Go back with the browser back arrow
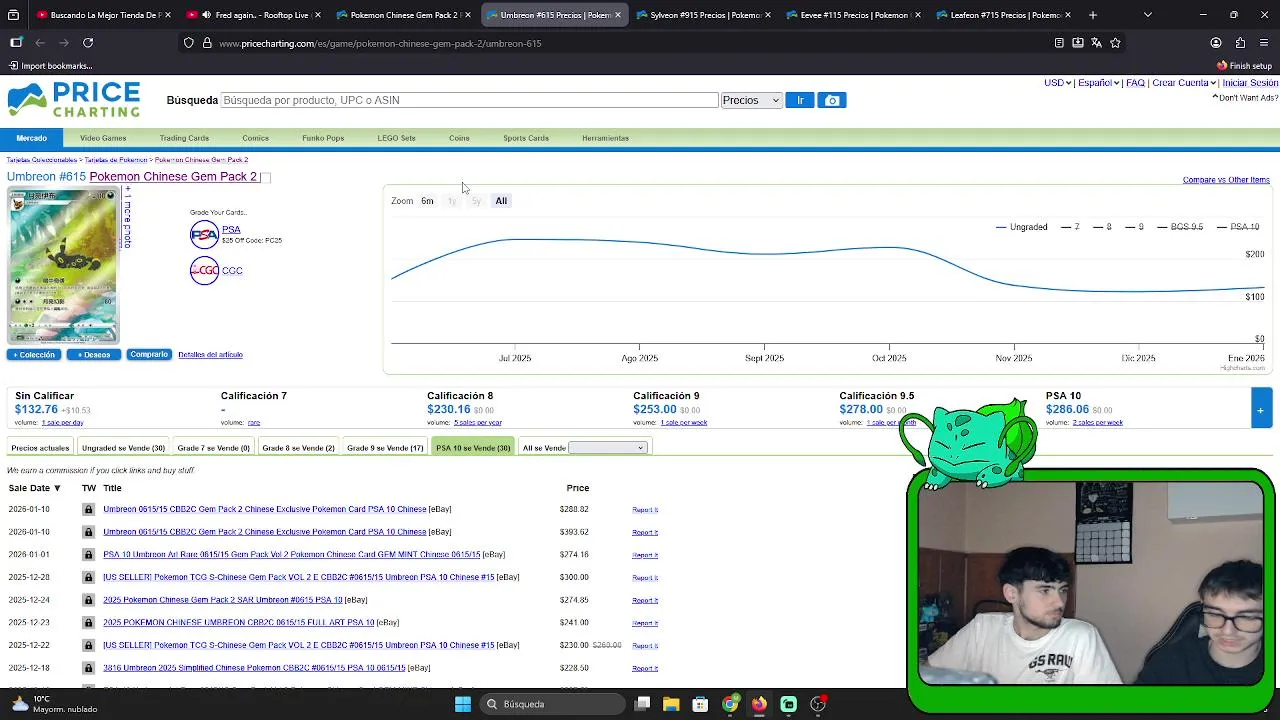 [40, 43]
